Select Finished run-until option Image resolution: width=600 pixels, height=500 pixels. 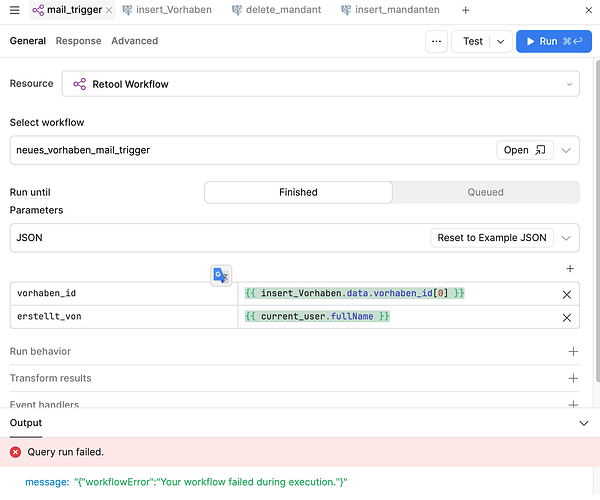298,192
